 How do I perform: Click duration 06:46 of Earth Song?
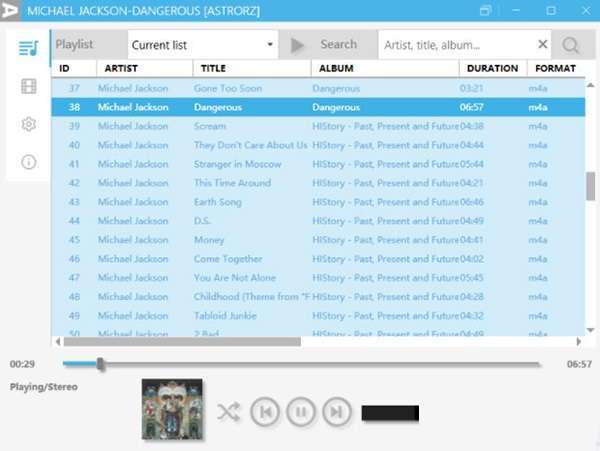point(471,202)
